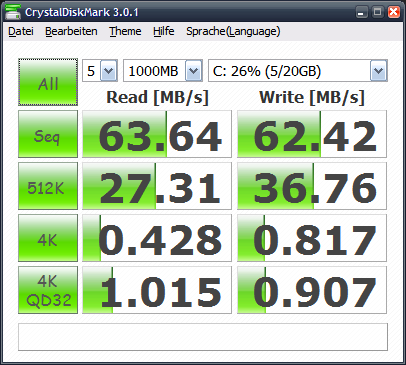Maximize the CrystalDiskMark window
Image resolution: width=406 pixels, height=365 pixels.
pyautogui.click(x=377, y=12)
